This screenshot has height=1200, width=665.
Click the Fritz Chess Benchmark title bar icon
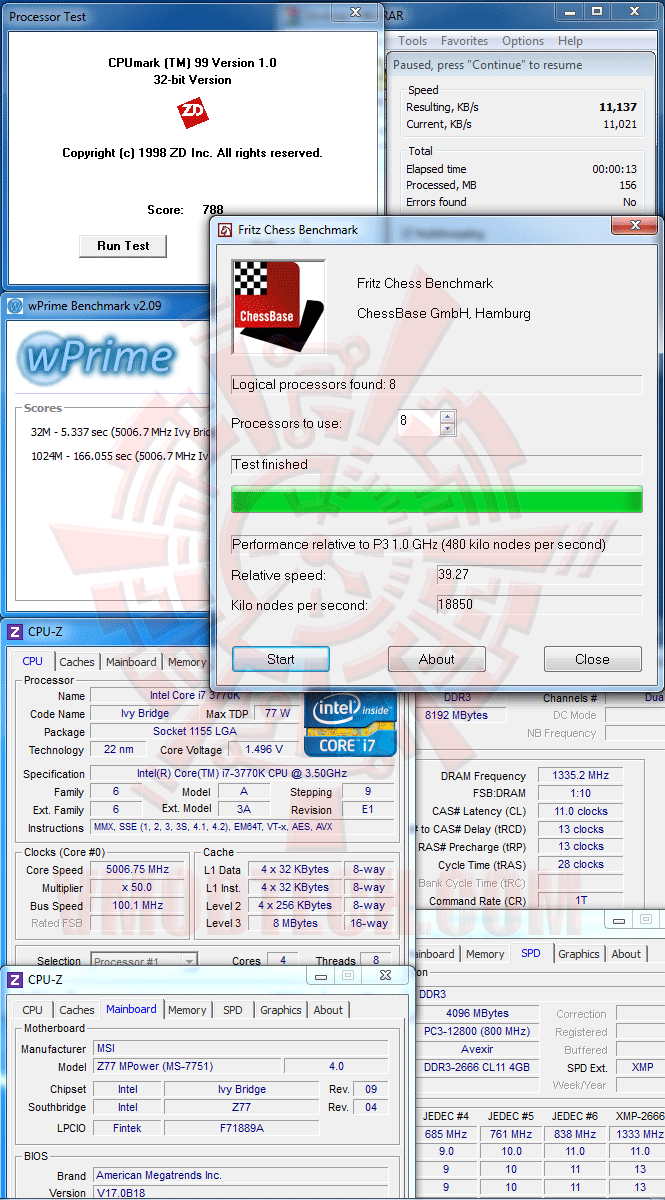[225, 230]
